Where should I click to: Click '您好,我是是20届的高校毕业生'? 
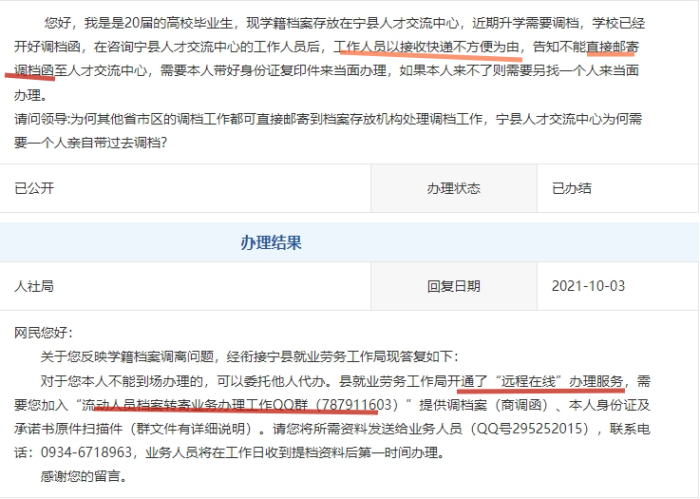(139, 23)
